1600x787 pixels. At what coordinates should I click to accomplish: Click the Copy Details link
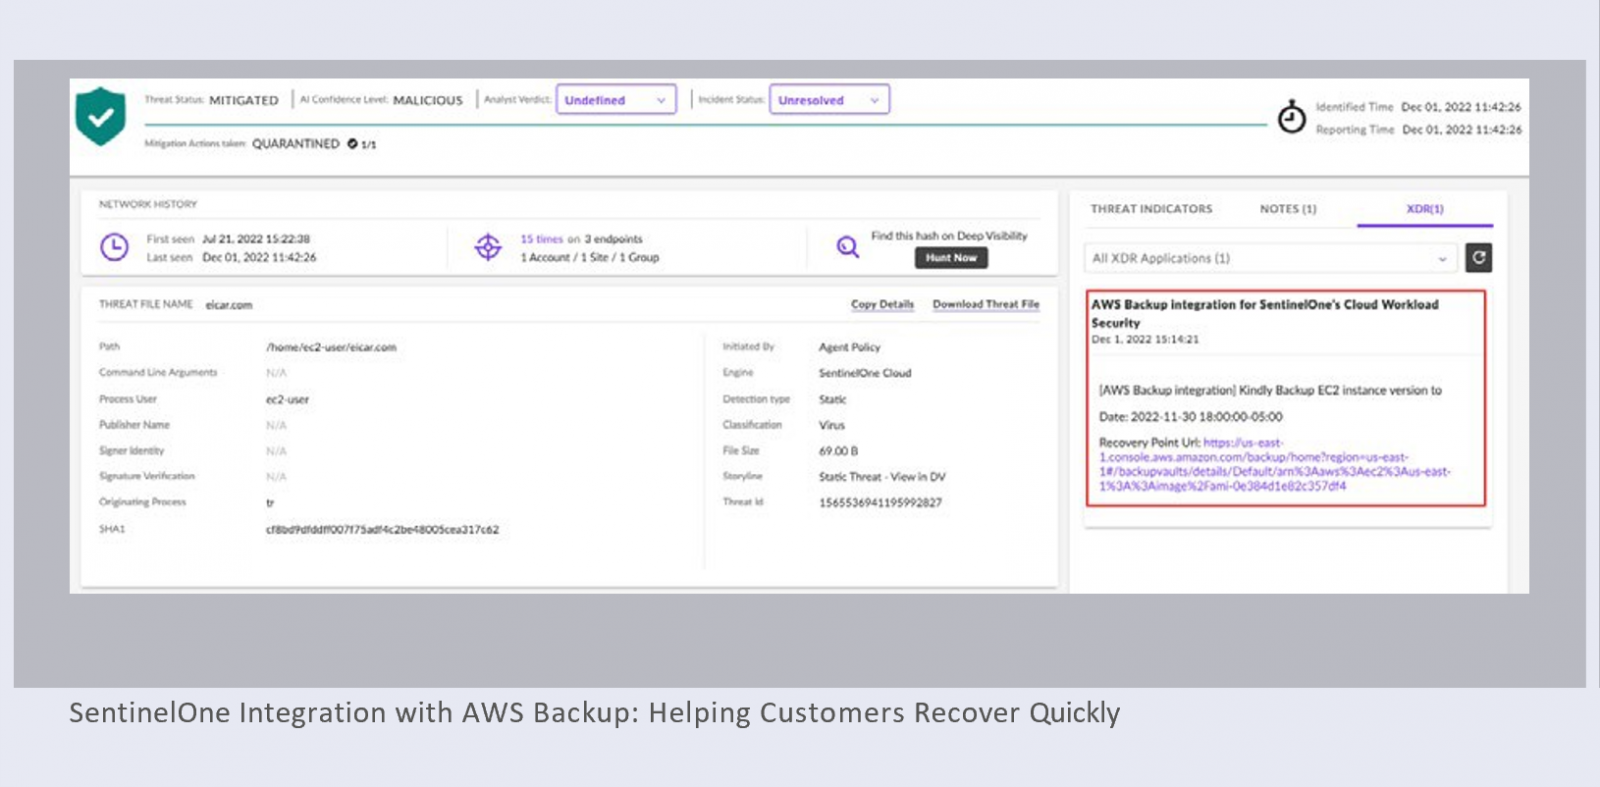[x=882, y=304]
